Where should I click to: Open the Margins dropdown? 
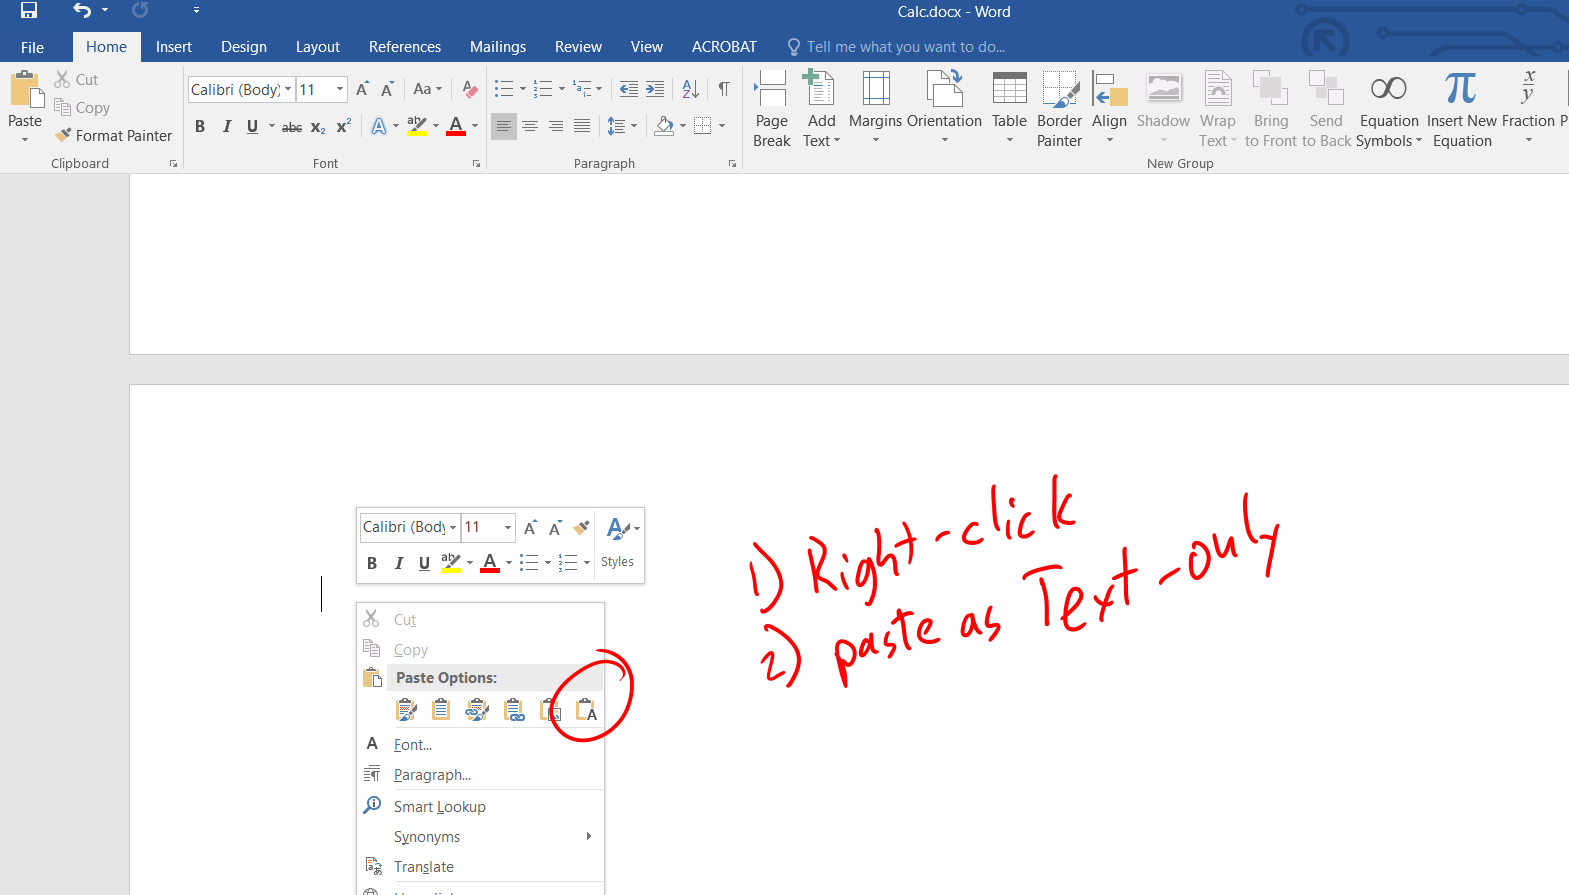pyautogui.click(x=876, y=110)
